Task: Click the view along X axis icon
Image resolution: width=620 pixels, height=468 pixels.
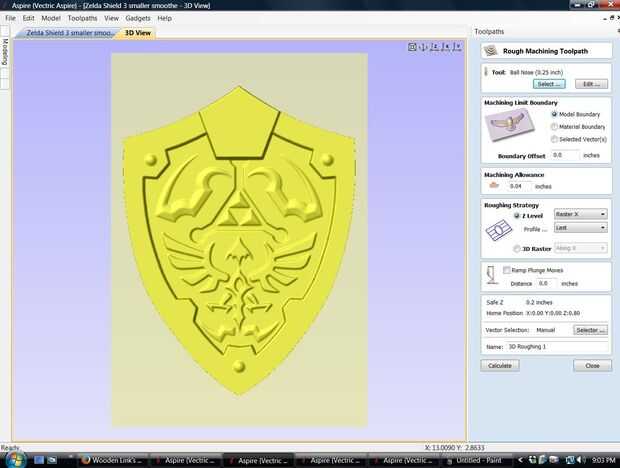Action: (x=446, y=47)
